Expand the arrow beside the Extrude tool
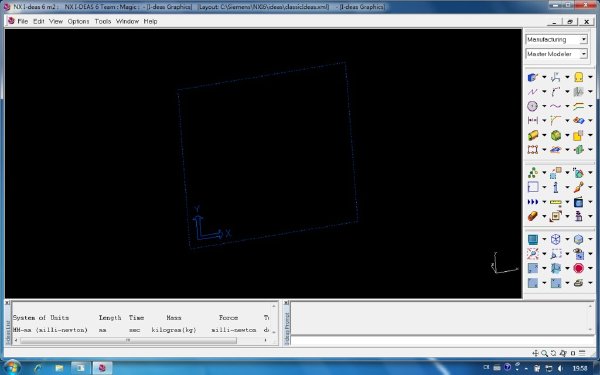This screenshot has width=600, height=375. click(x=544, y=135)
